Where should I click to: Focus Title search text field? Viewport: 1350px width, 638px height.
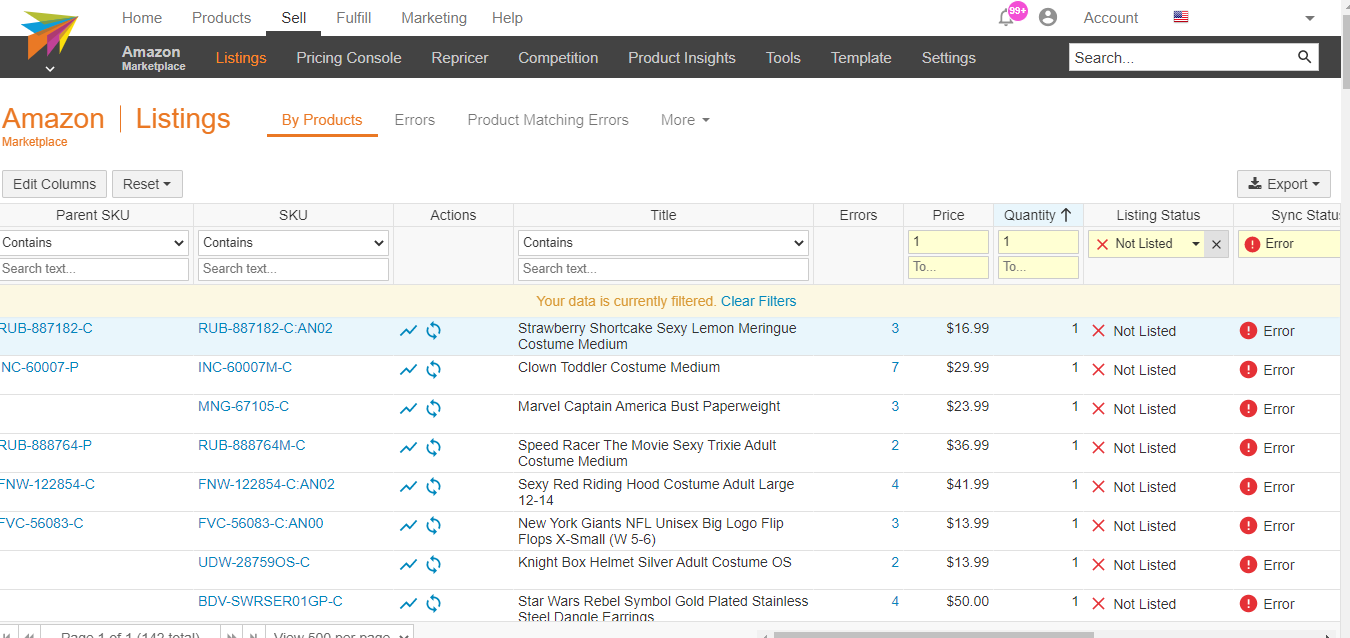pos(663,269)
